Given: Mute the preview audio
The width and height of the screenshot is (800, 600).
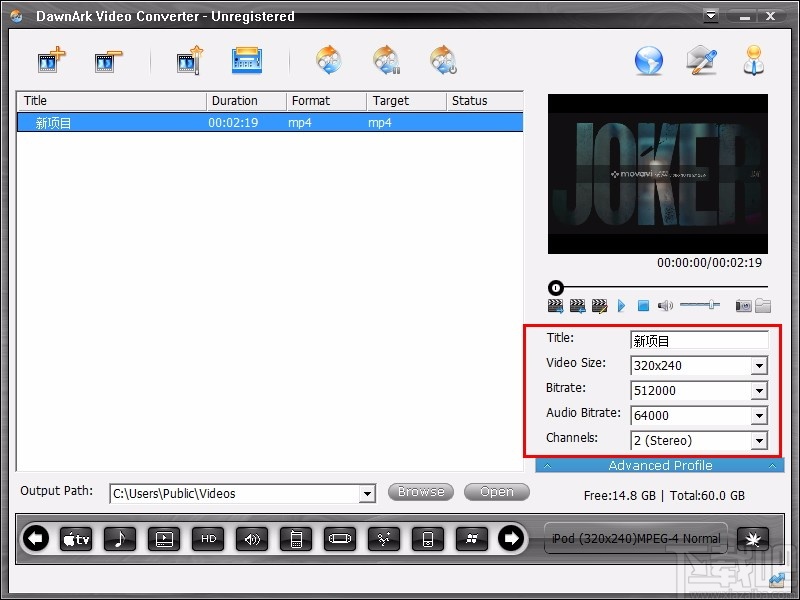Looking at the screenshot, I should tap(663, 305).
